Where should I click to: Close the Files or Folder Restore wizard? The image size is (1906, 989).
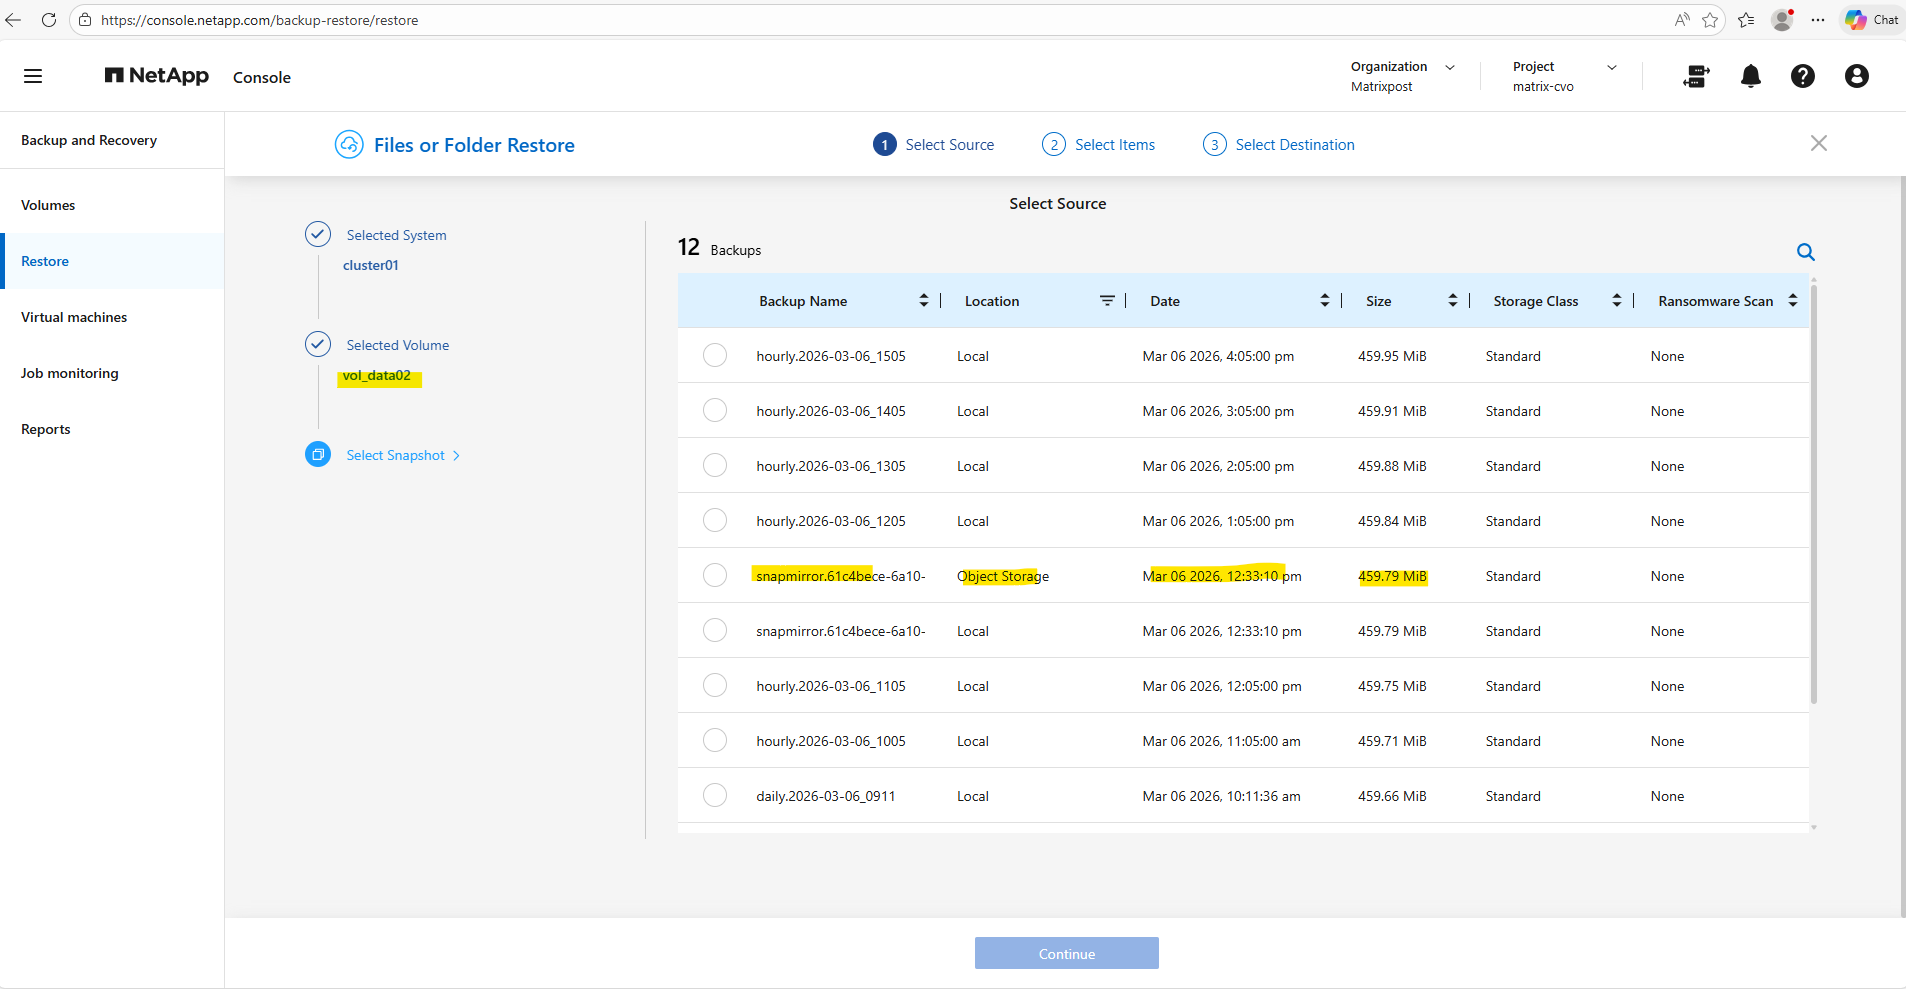[x=1818, y=143]
